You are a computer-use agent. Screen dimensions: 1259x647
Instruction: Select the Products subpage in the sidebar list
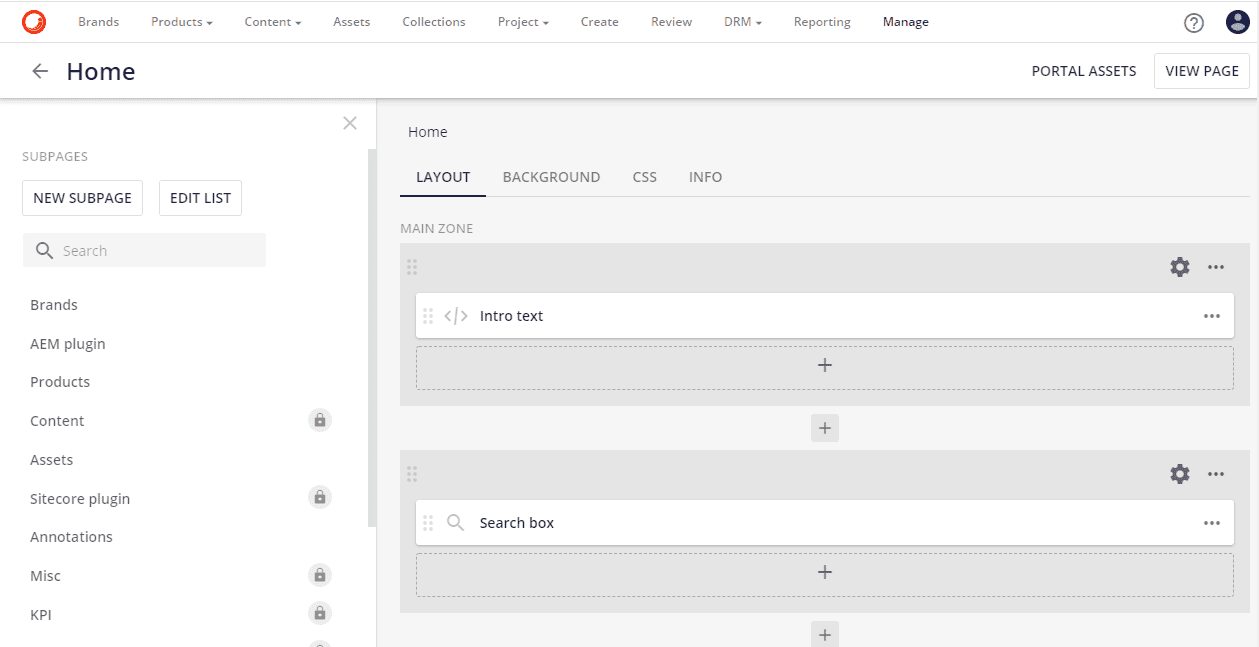(60, 382)
